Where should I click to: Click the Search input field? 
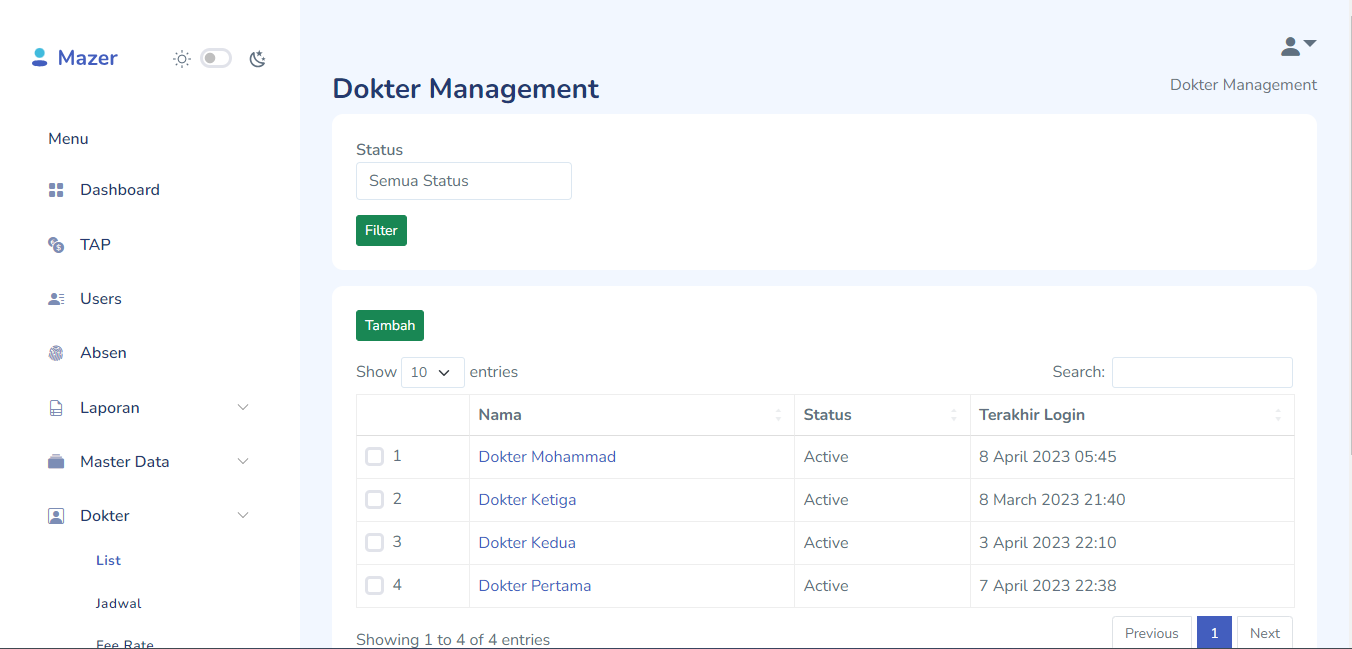click(x=1202, y=372)
